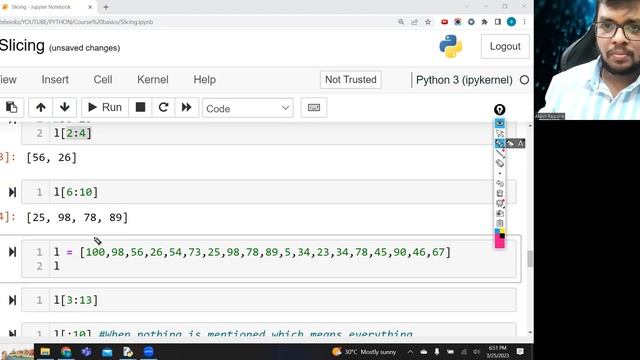The width and height of the screenshot is (640, 360).
Task: Click the Python logo icon
Action: [x=451, y=46]
